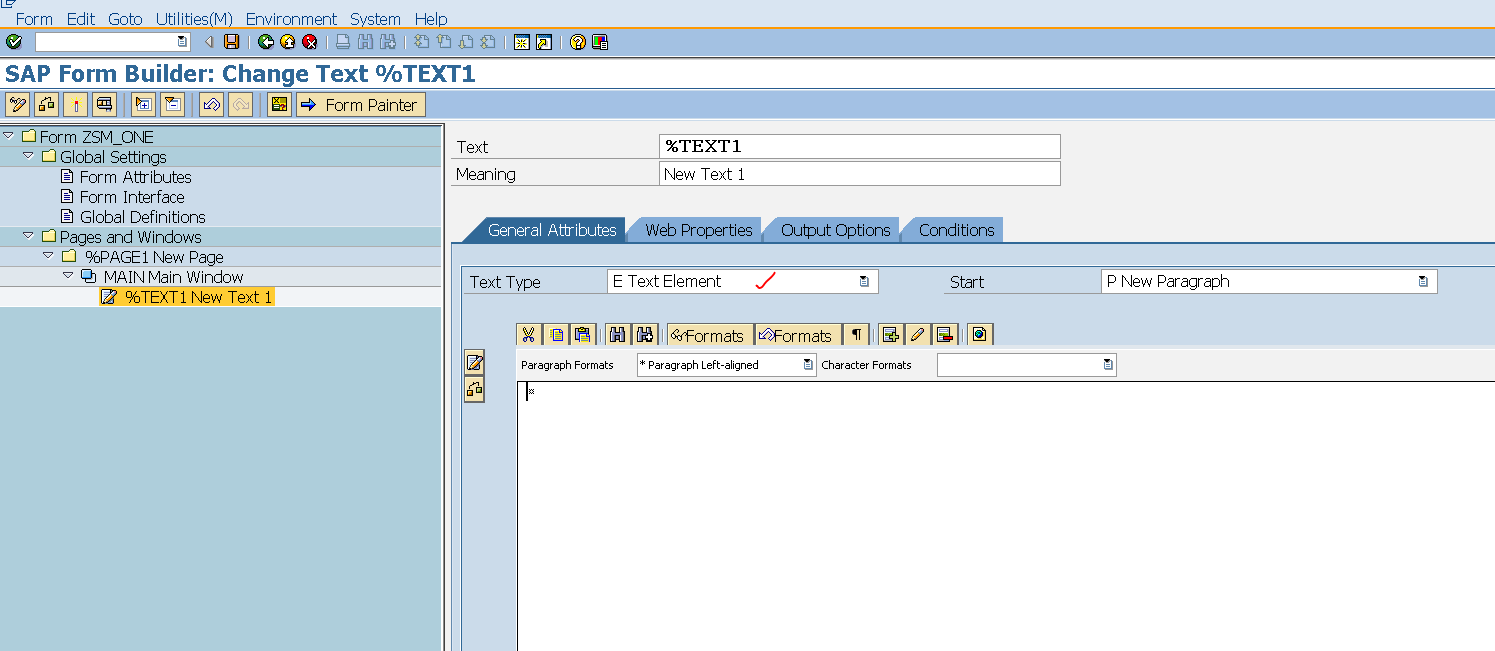The height and width of the screenshot is (651, 1495).
Task: Open the Form menu
Action: point(34,19)
